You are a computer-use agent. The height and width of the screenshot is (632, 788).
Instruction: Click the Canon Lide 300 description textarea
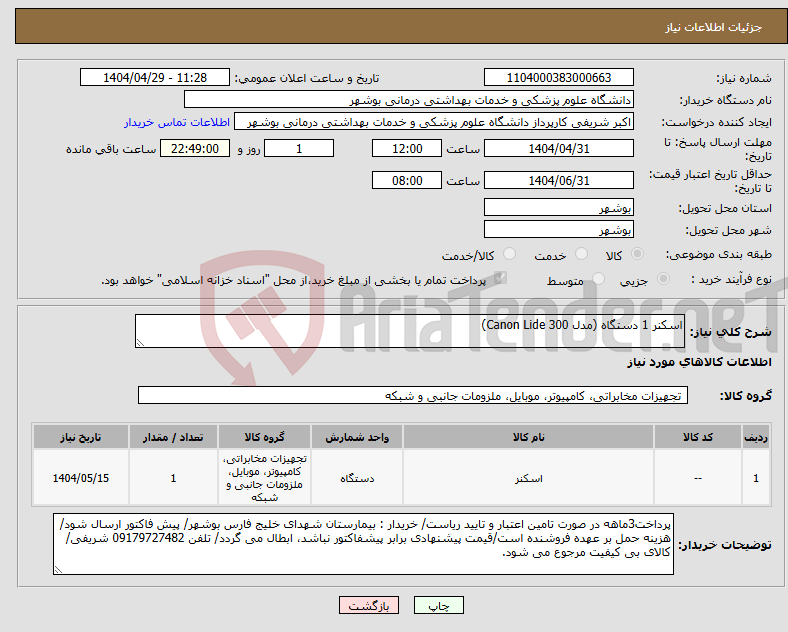[410, 331]
